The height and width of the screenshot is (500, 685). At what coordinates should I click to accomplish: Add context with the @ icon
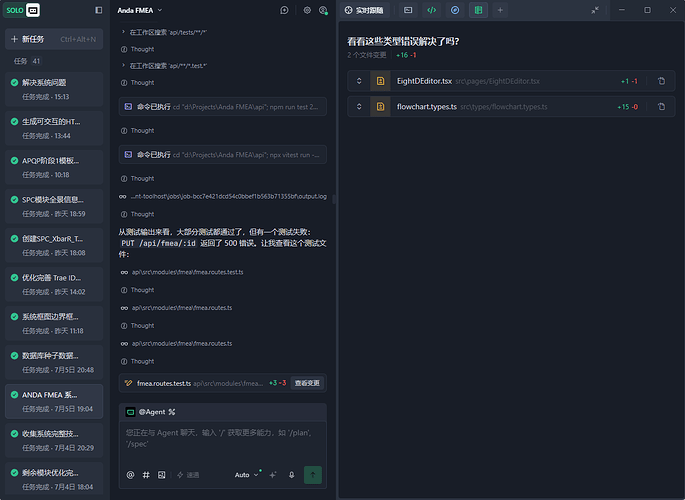[x=130, y=475]
